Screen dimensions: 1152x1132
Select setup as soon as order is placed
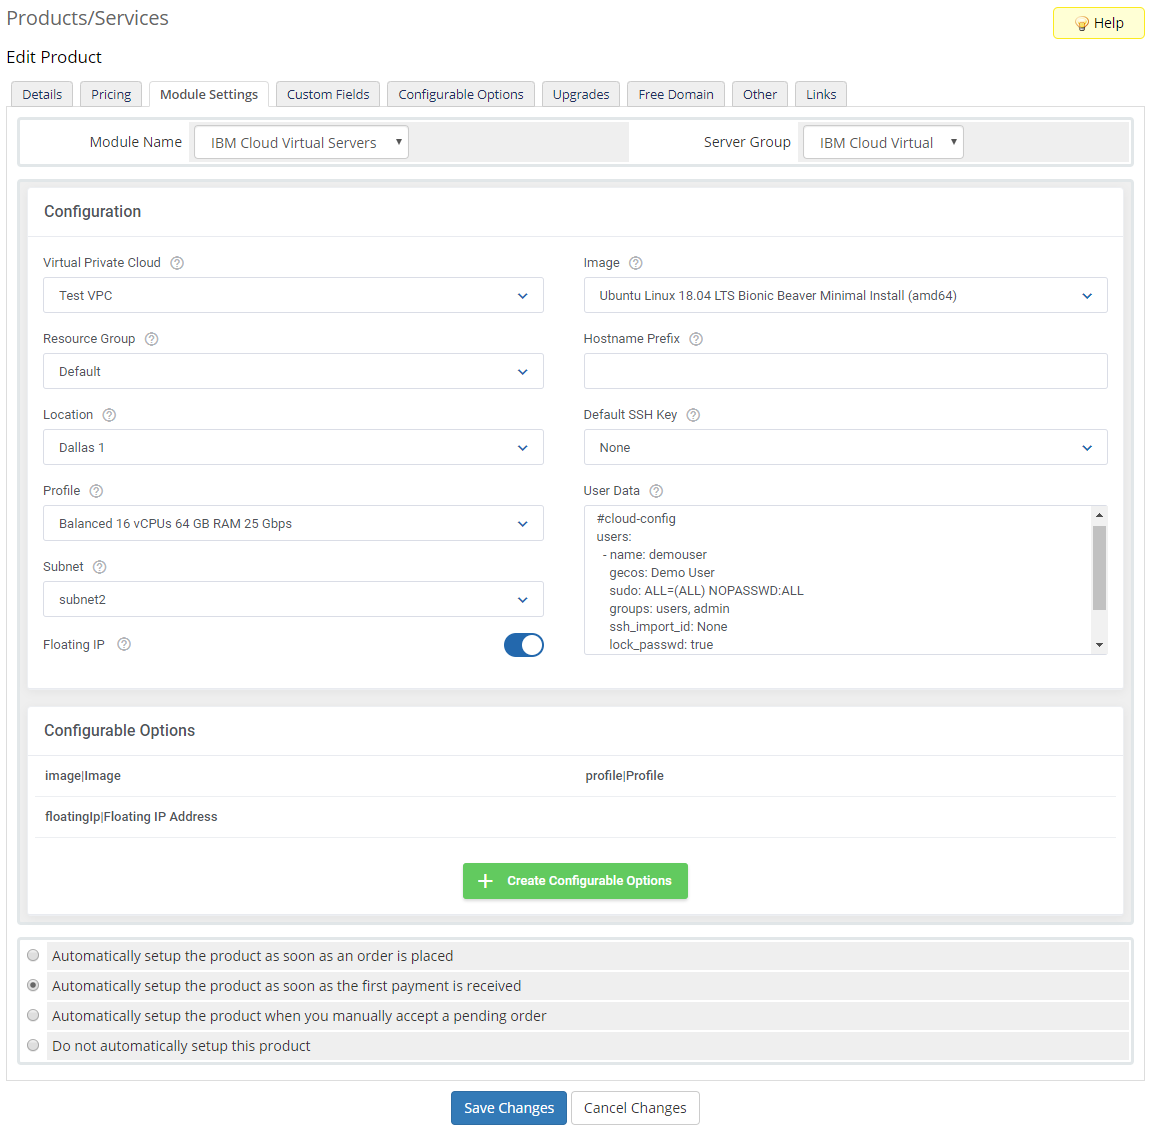pyautogui.click(x=33, y=955)
